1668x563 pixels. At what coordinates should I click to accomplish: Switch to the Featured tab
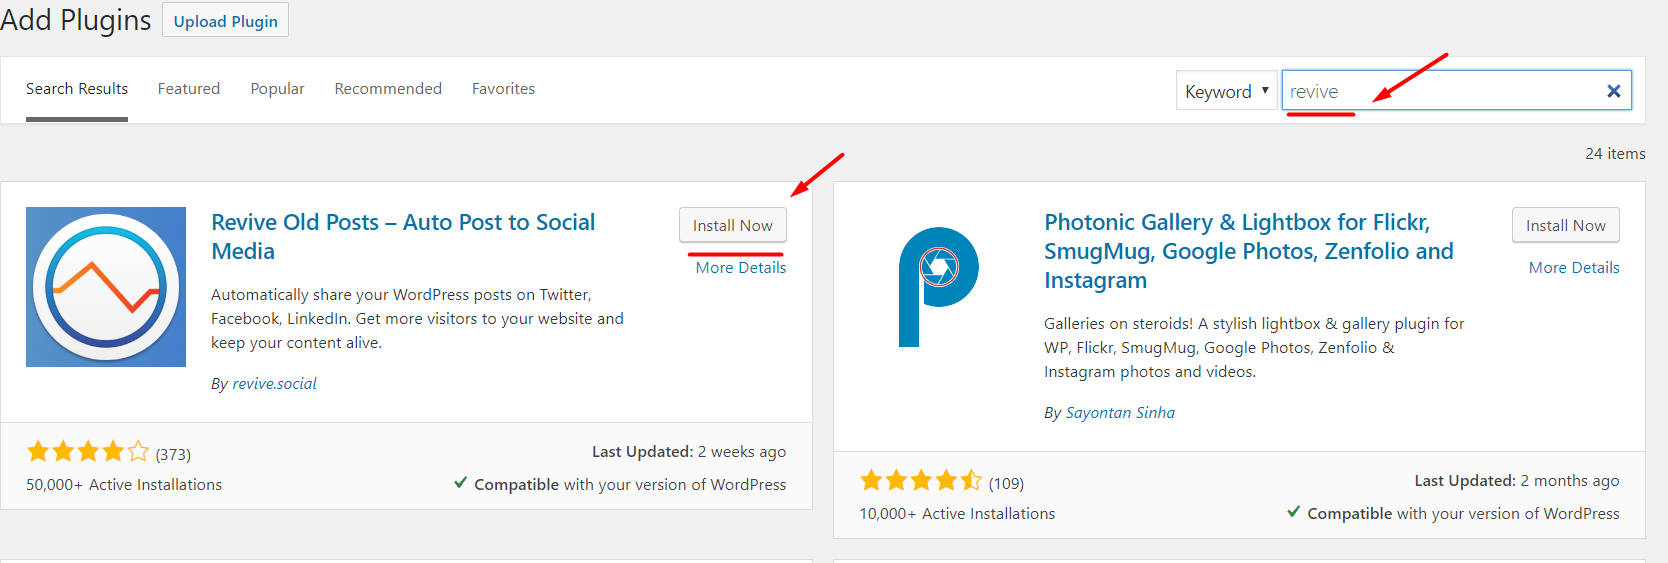(x=189, y=89)
